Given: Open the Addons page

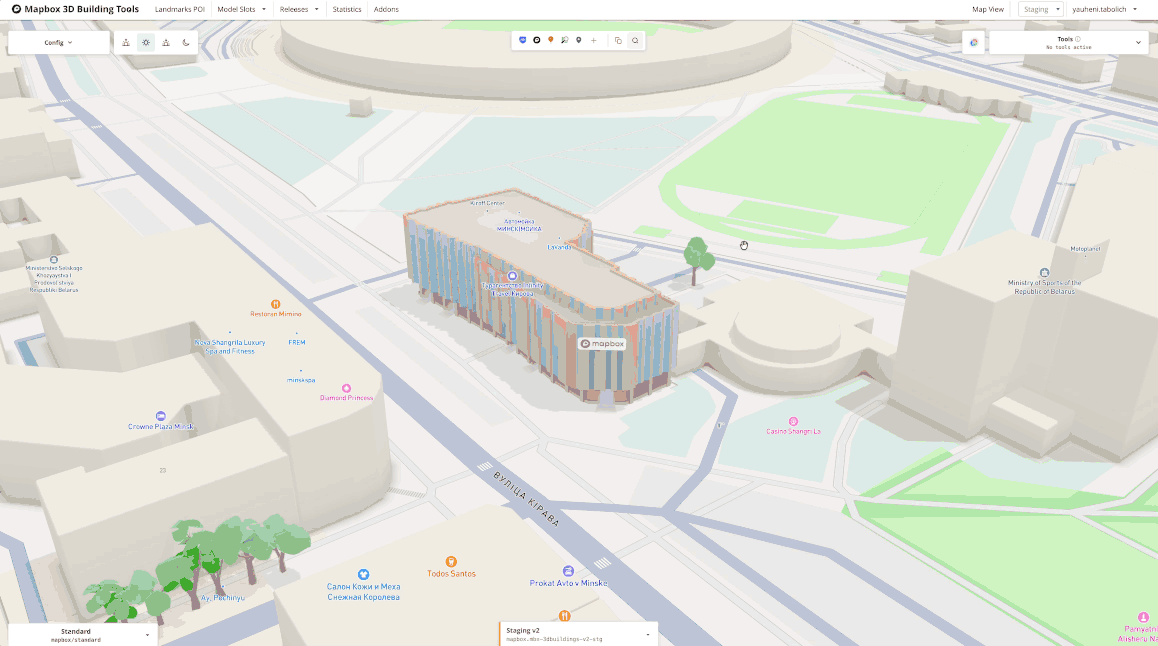Looking at the screenshot, I should click(x=386, y=10).
